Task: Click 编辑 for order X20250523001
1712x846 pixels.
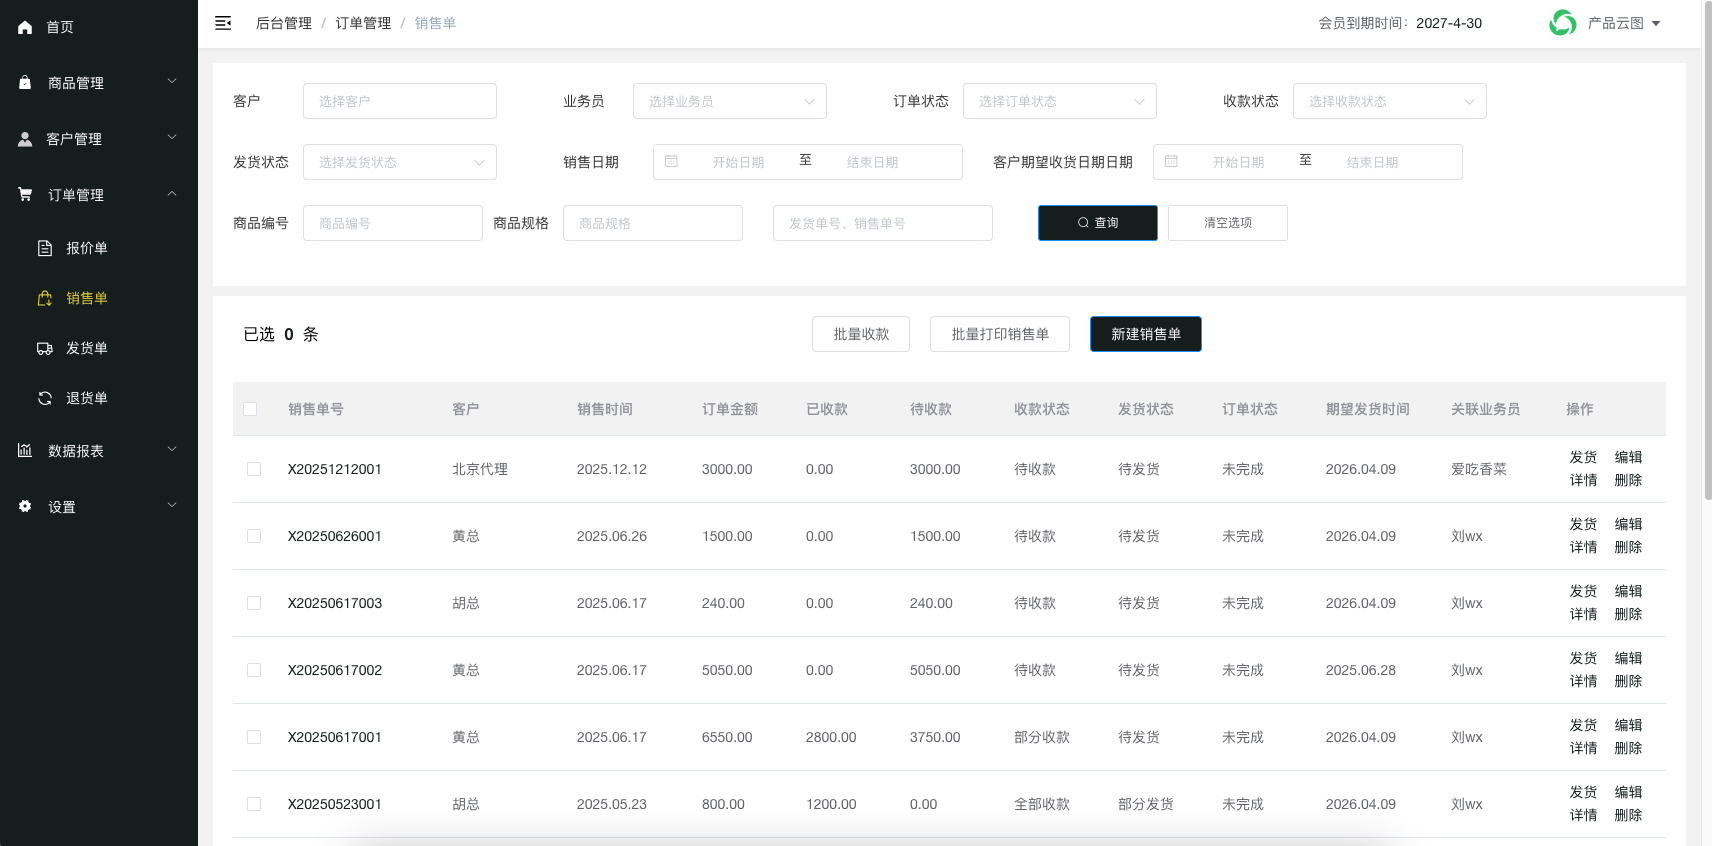Action: (1628, 792)
